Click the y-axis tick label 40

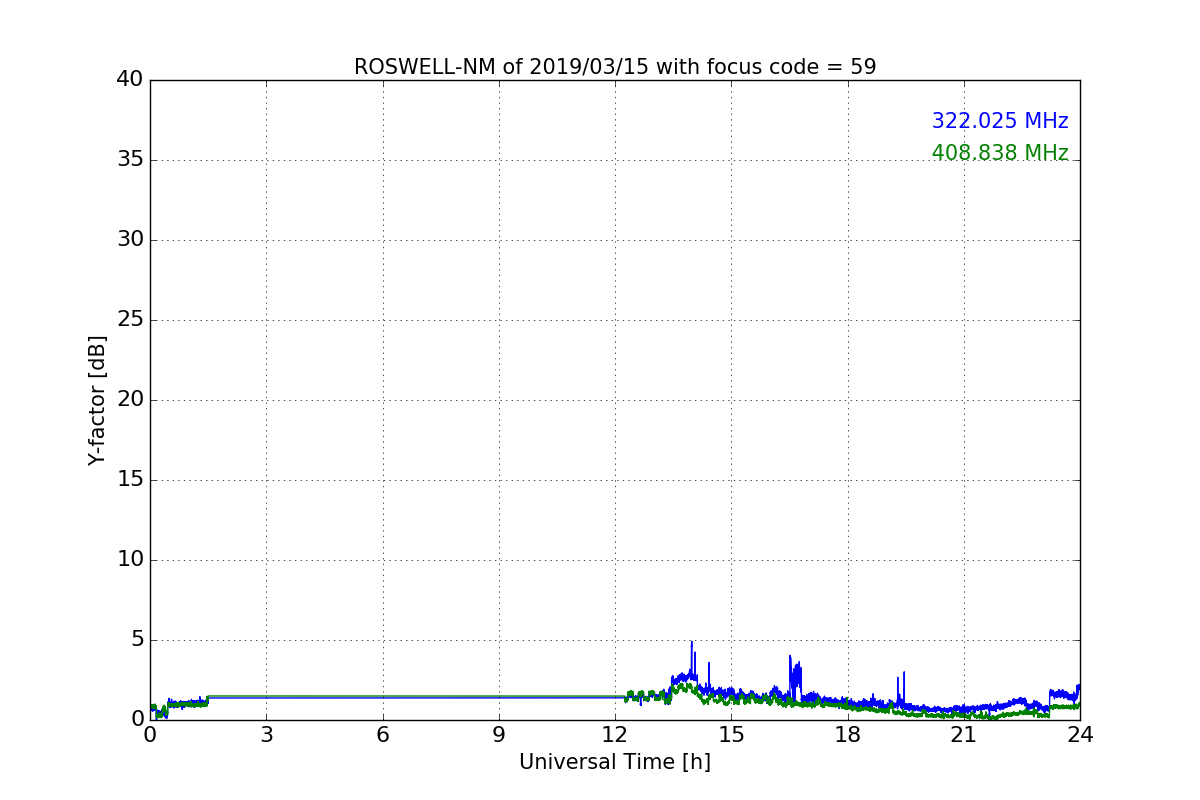(x=130, y=79)
